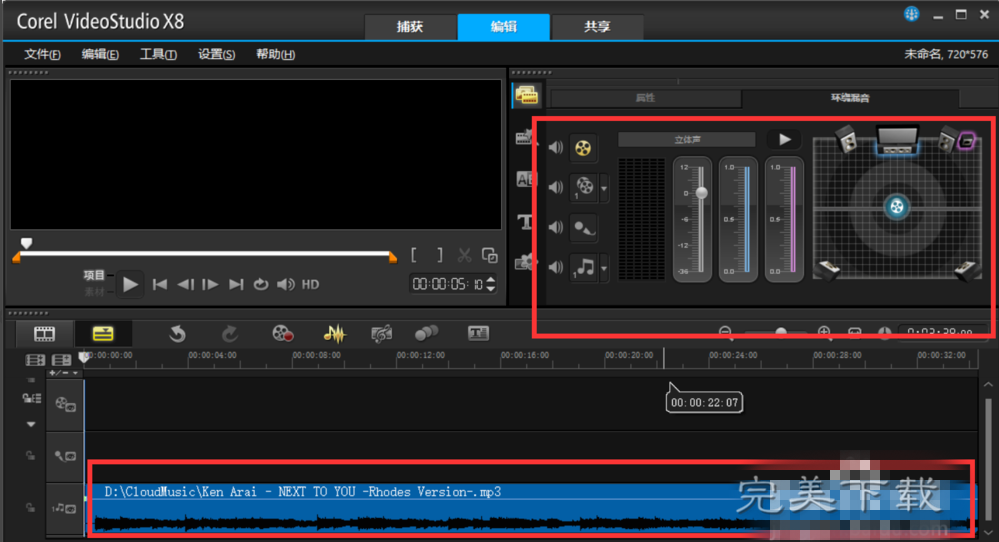Click the rear-left speaker icon
The width and height of the screenshot is (999, 542).
click(x=829, y=269)
